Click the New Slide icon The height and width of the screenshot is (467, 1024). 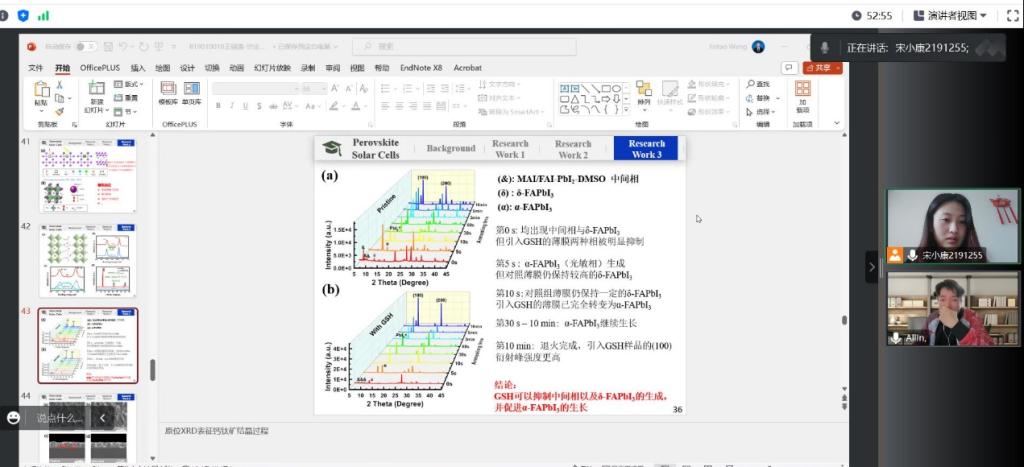pos(97,92)
